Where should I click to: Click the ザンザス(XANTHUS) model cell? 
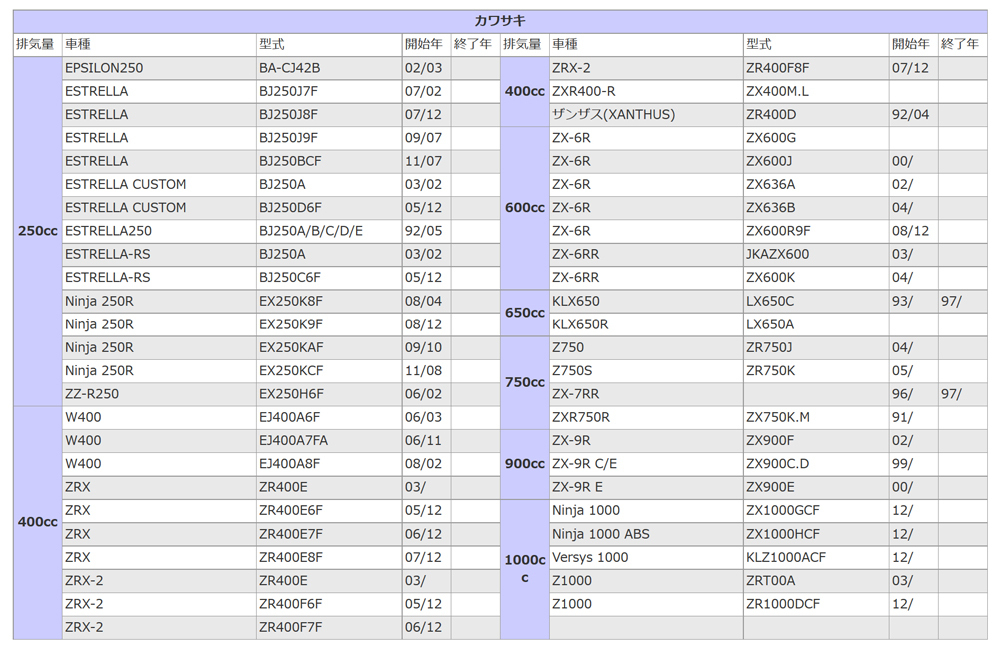(646, 115)
